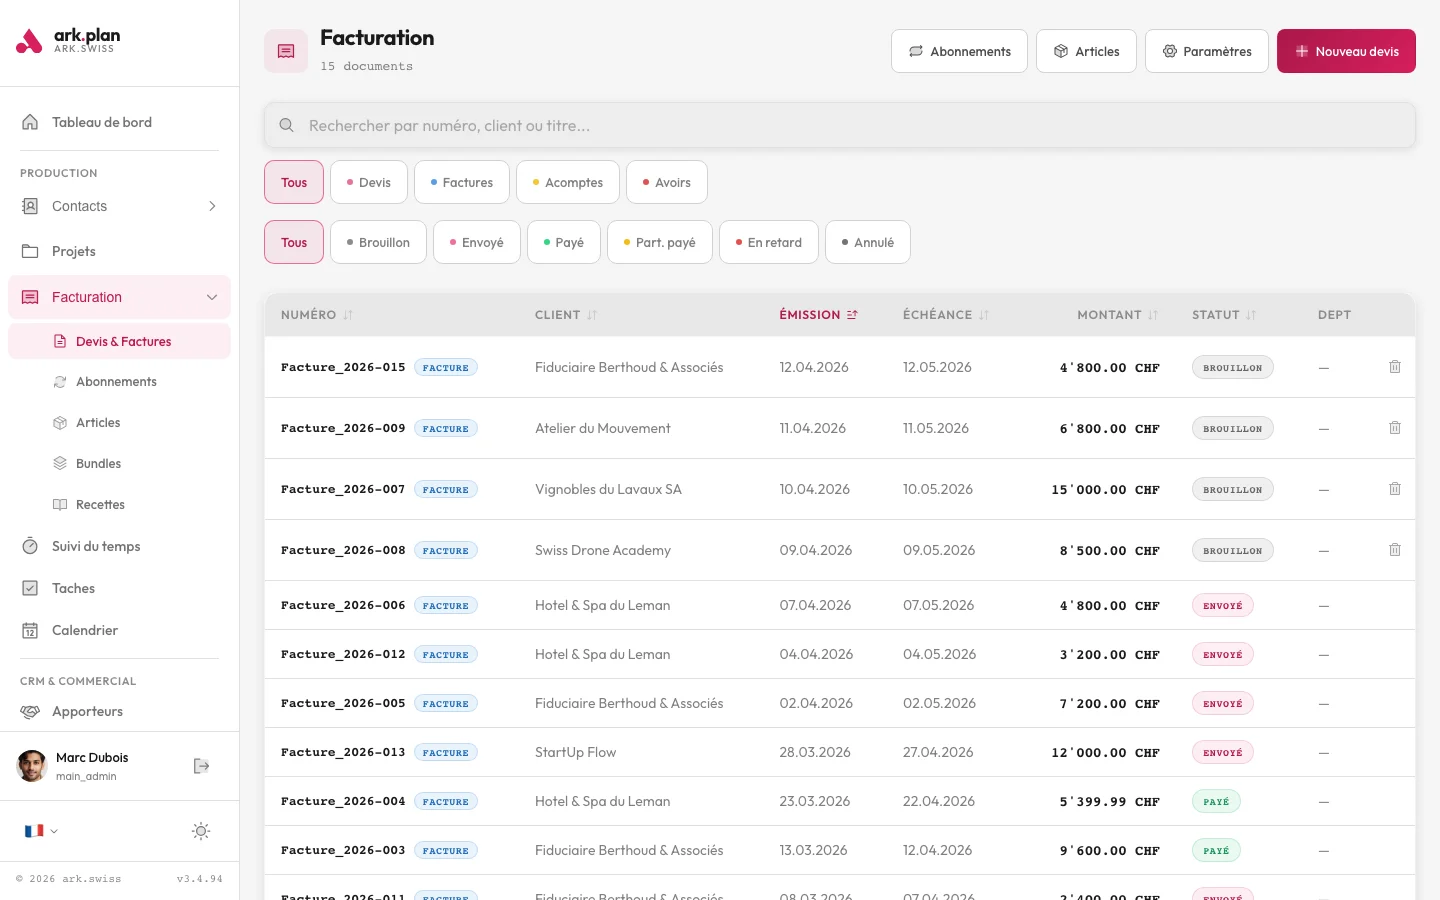Collapse the Facturation sidebar section
Image resolution: width=1440 pixels, height=900 pixels.
pyautogui.click(x=212, y=297)
